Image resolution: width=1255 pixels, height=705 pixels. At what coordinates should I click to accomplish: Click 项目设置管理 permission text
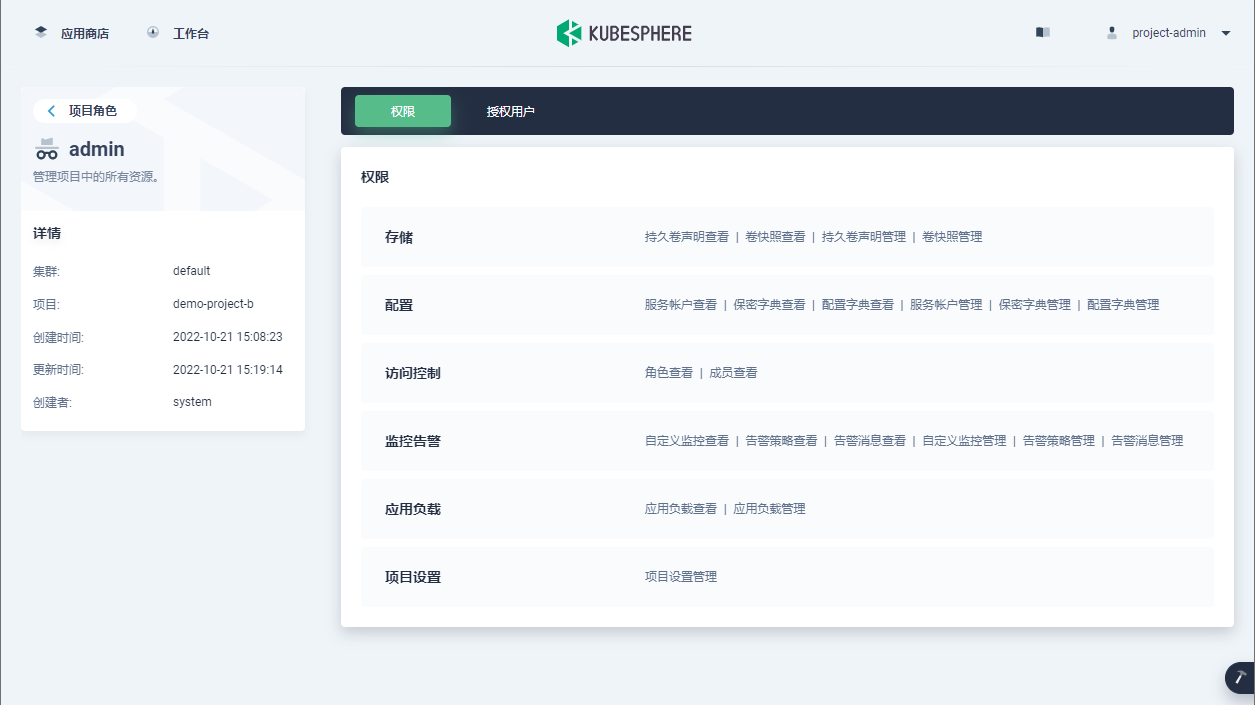point(681,577)
